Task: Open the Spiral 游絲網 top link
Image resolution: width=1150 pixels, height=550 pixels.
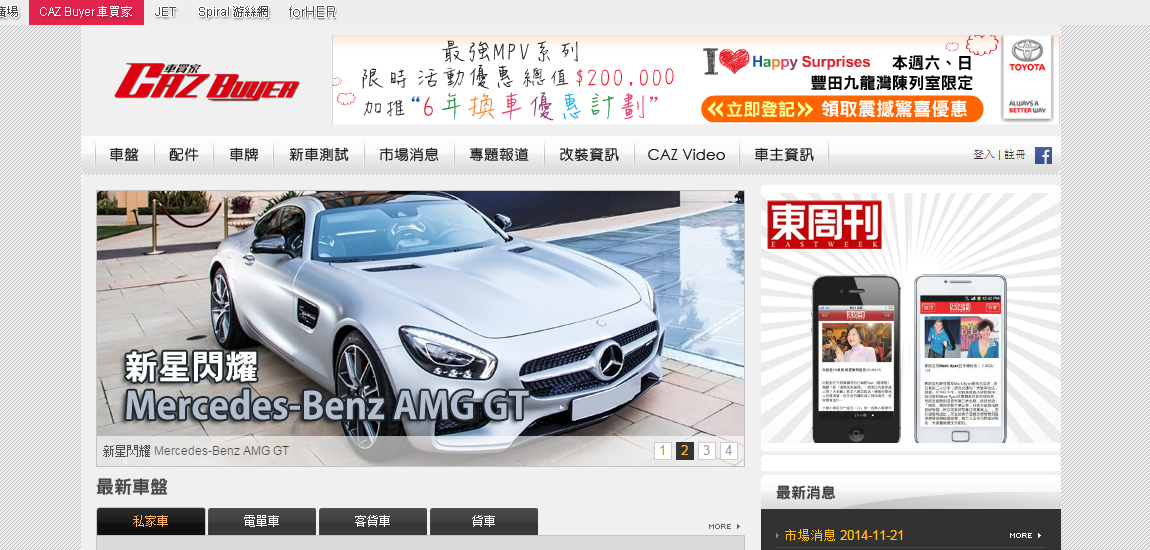Action: (x=233, y=12)
